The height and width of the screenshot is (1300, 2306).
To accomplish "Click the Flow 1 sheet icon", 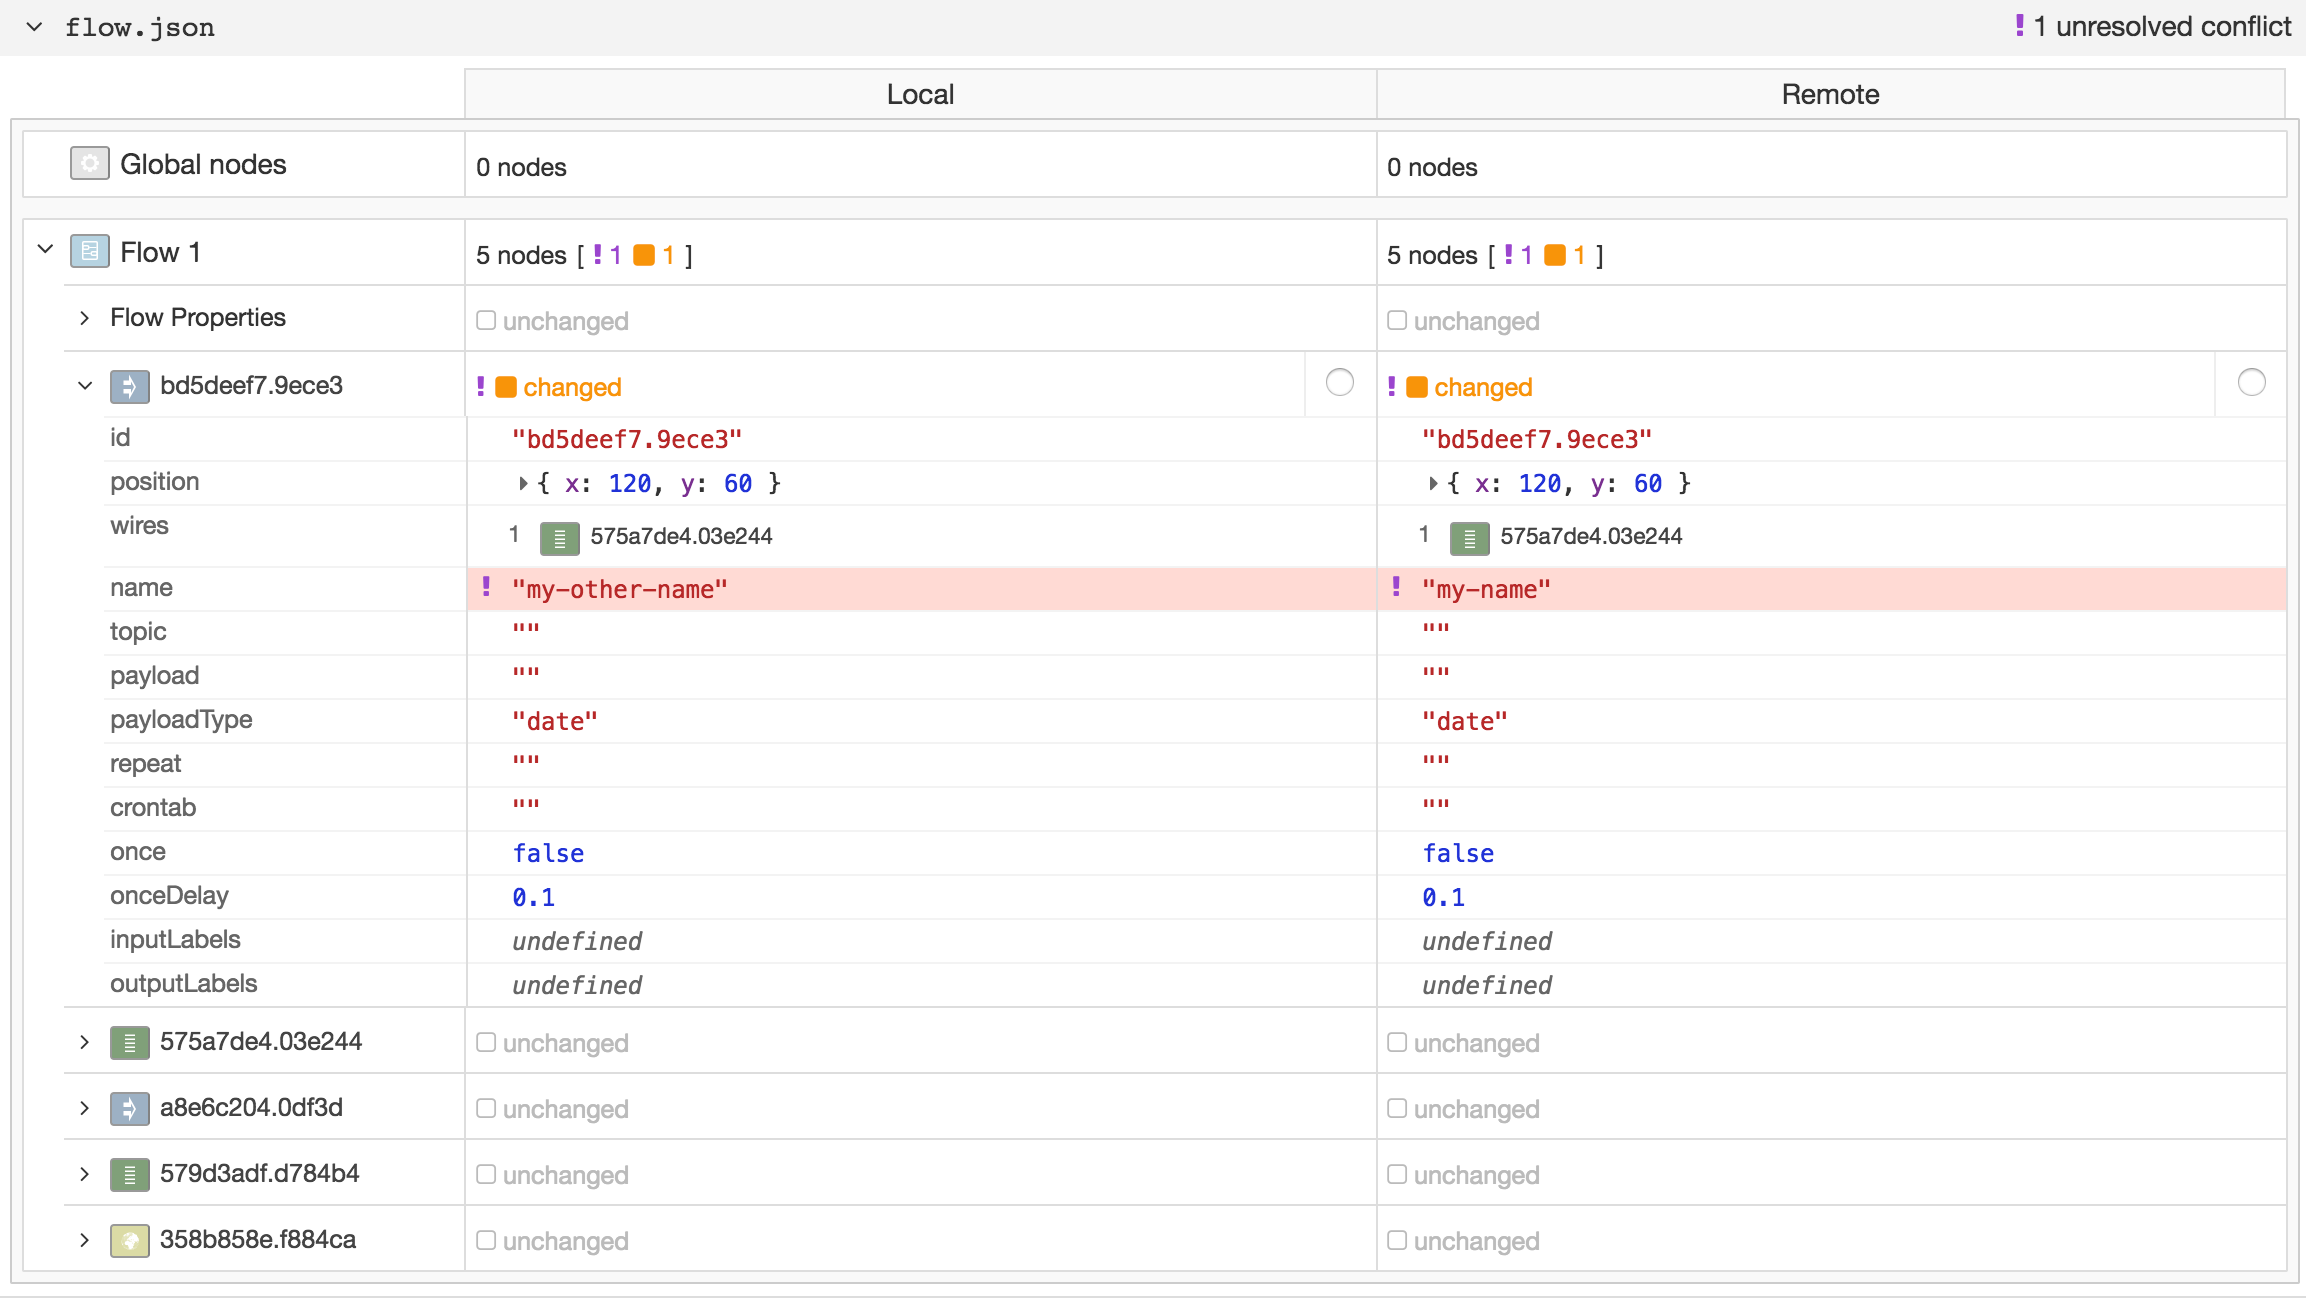I will tap(89, 250).
